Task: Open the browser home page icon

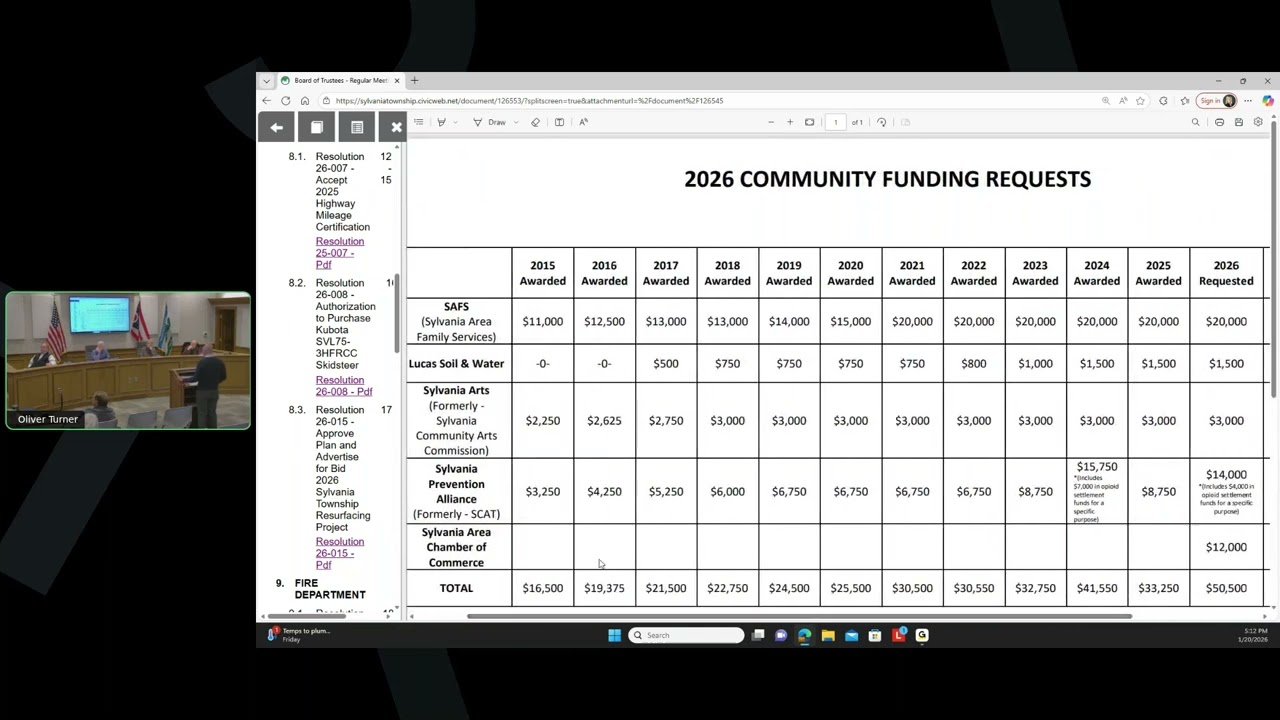Action: point(305,101)
